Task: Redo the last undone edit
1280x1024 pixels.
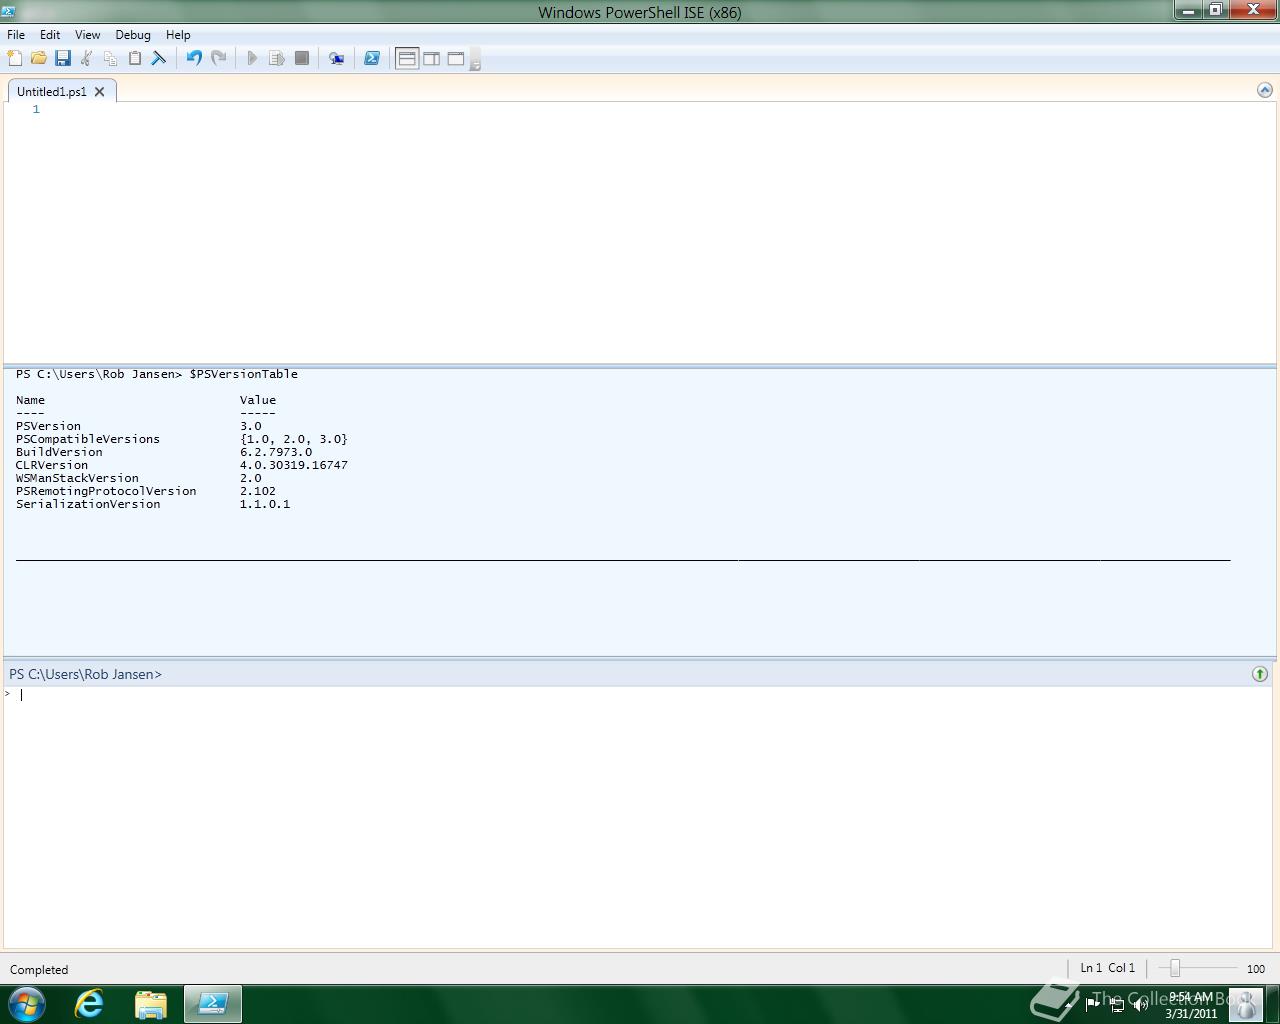Action: (x=218, y=58)
